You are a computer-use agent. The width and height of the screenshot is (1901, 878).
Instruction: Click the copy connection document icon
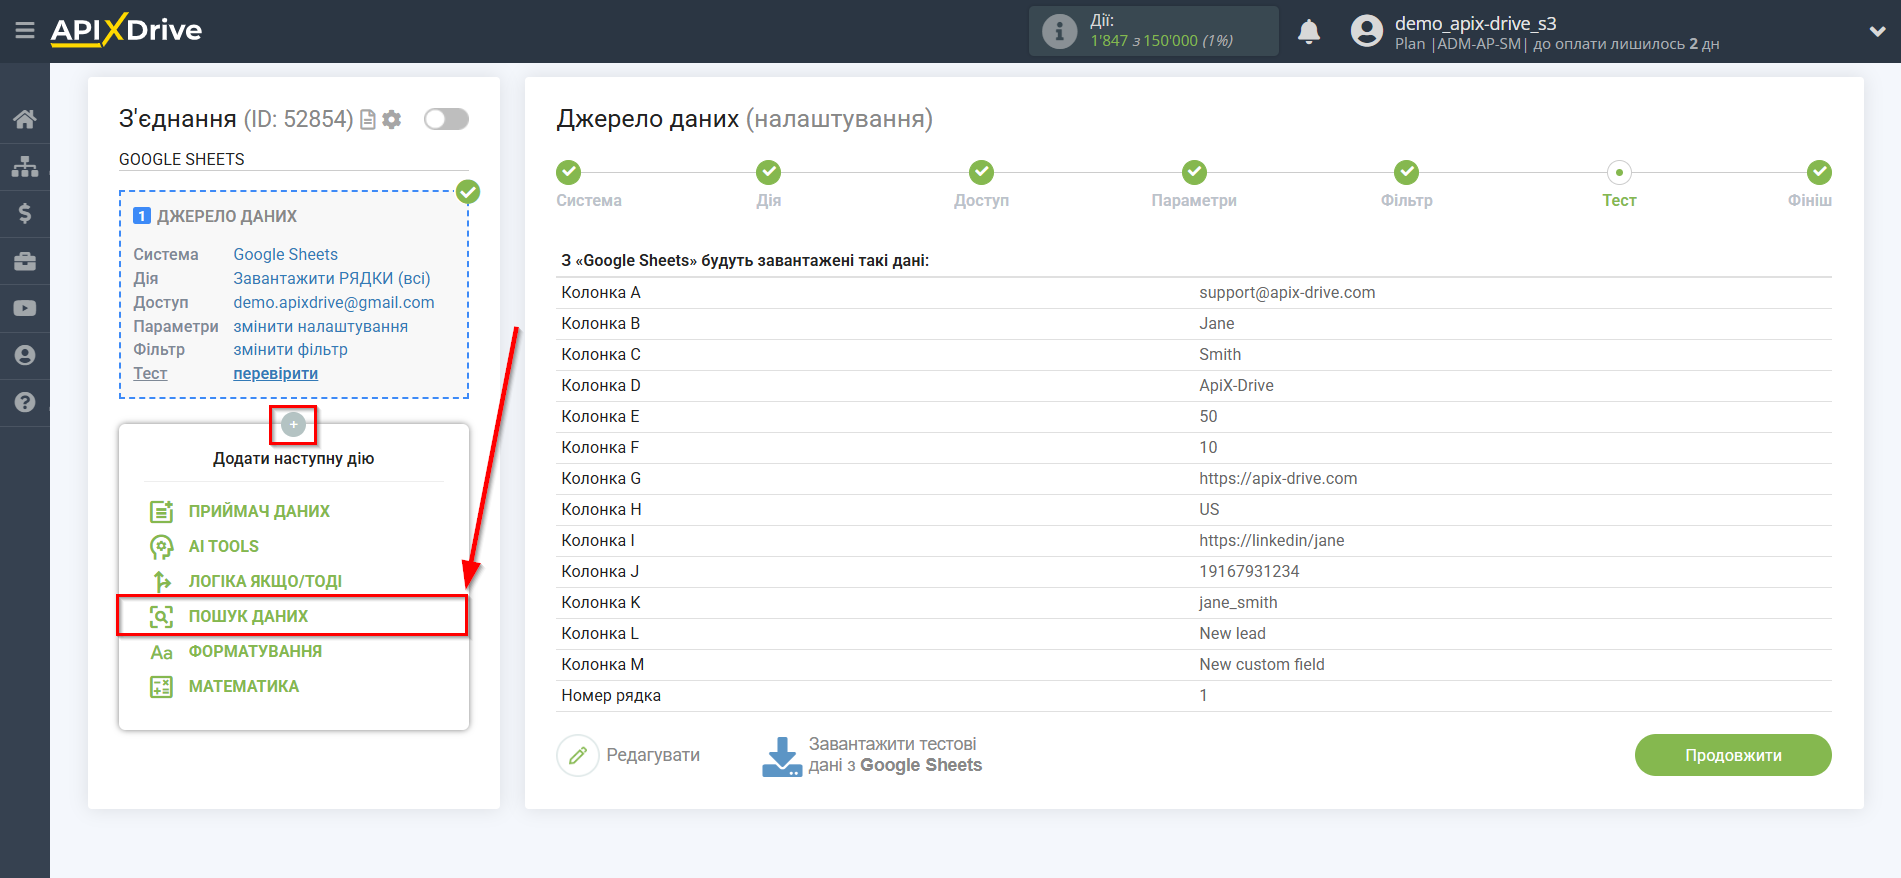click(368, 120)
